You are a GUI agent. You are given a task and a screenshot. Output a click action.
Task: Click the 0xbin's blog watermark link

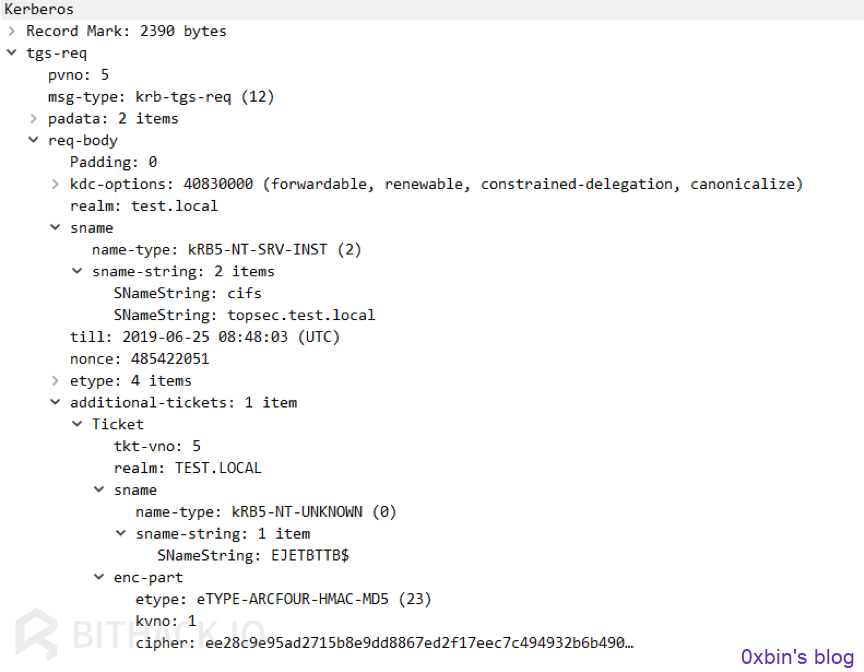click(797, 657)
